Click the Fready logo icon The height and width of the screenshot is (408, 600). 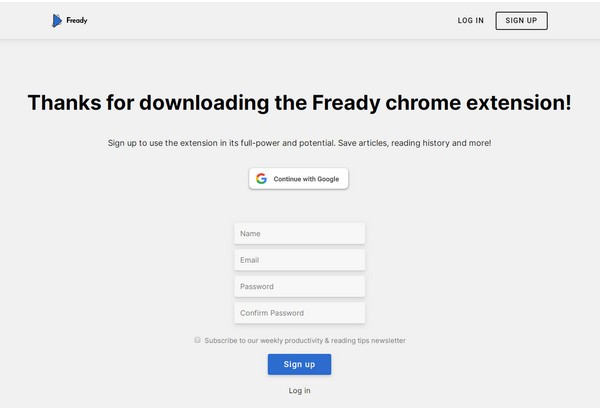(x=57, y=20)
